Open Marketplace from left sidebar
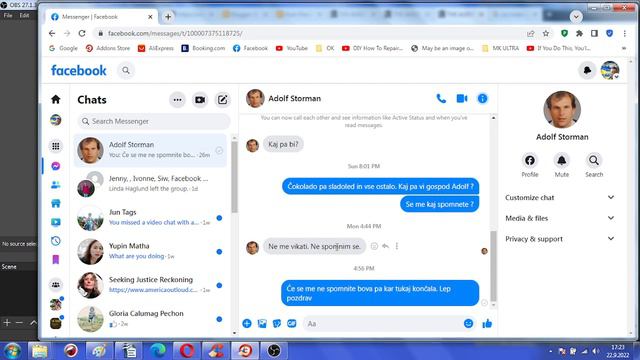The image size is (640, 360). coord(56,203)
